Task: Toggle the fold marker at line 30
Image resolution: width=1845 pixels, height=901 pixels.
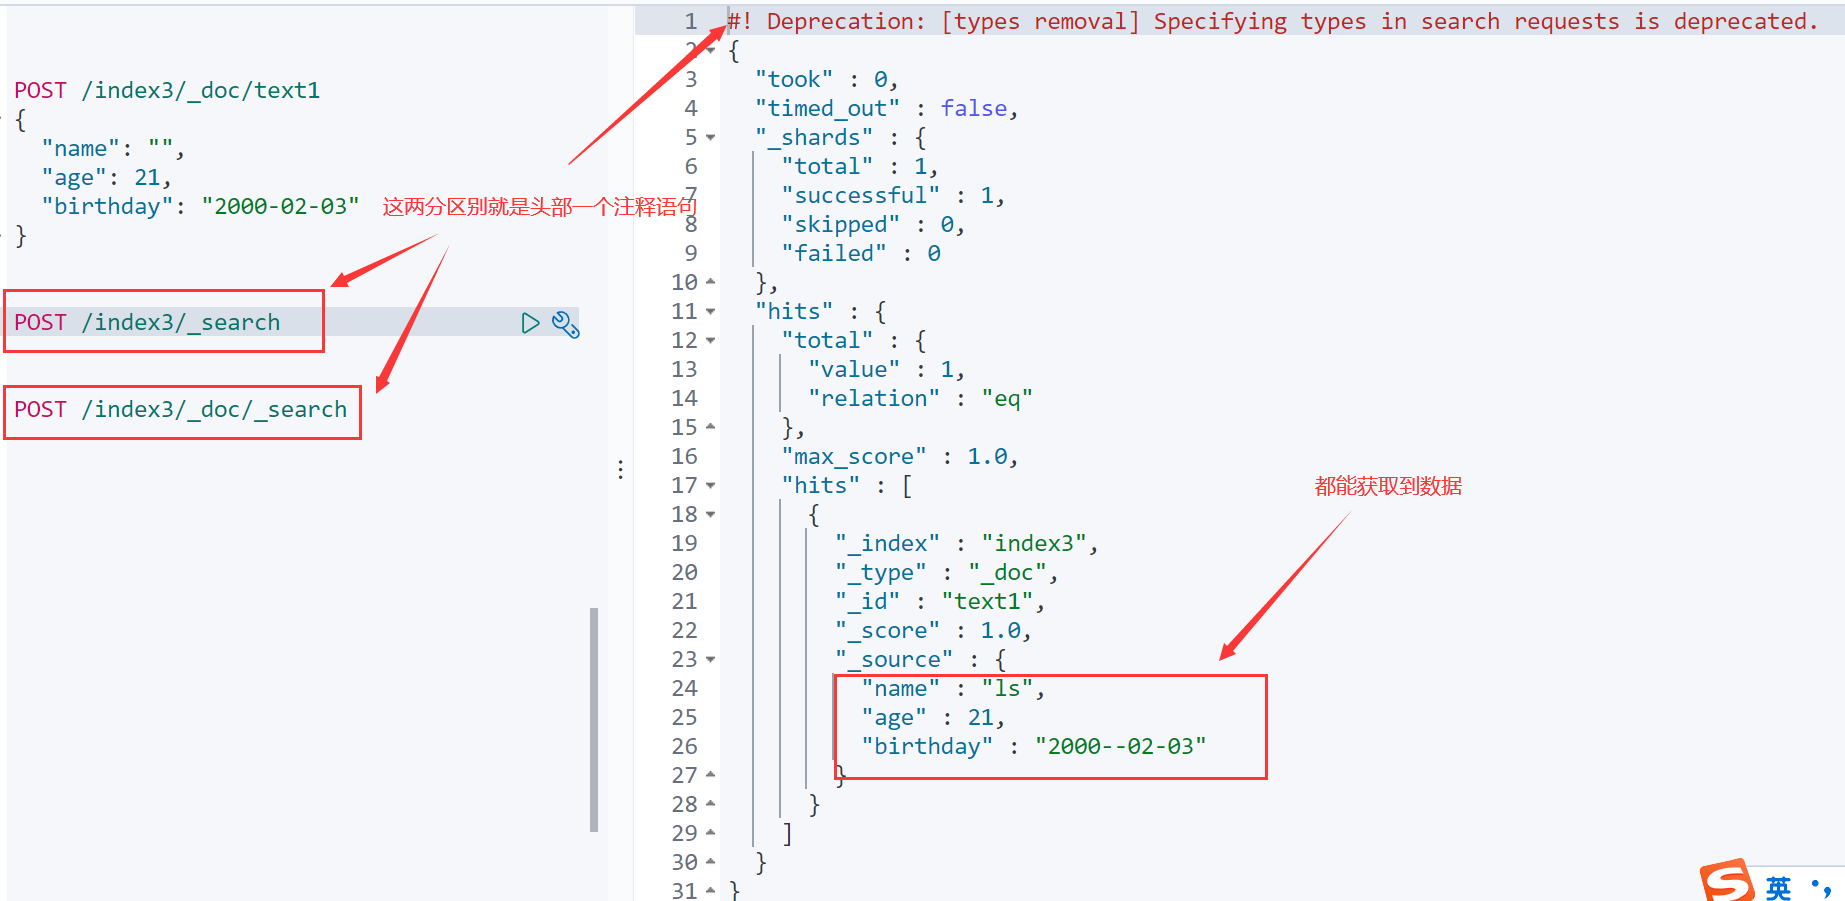Action: point(711,862)
